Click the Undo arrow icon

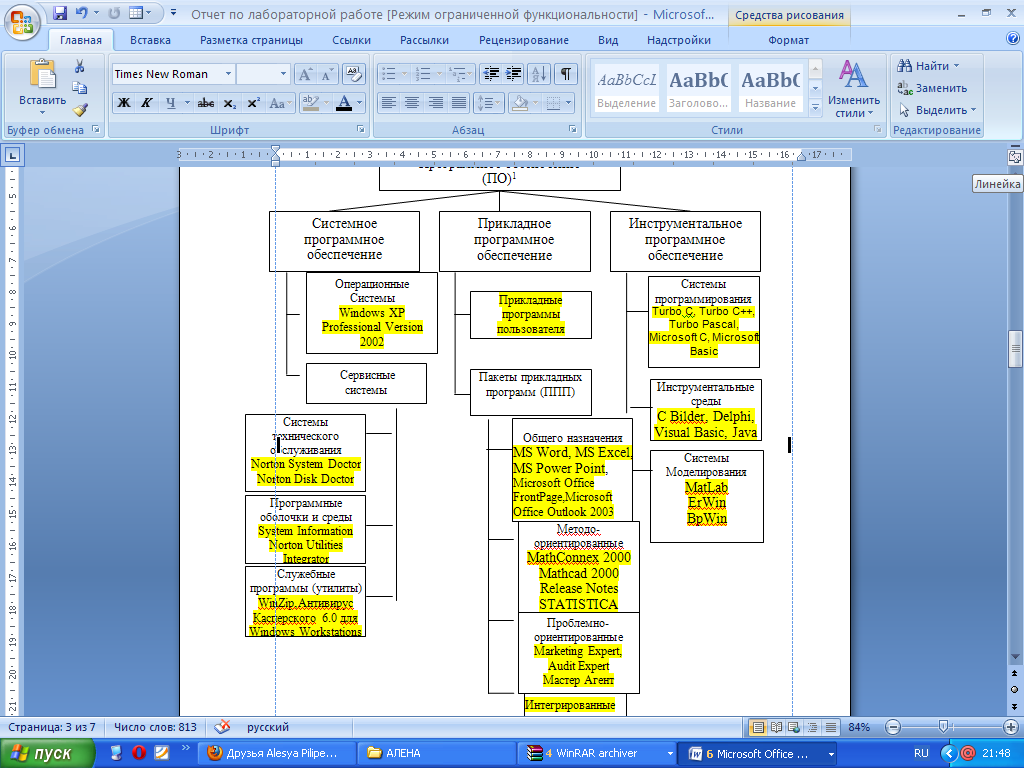click(x=82, y=12)
